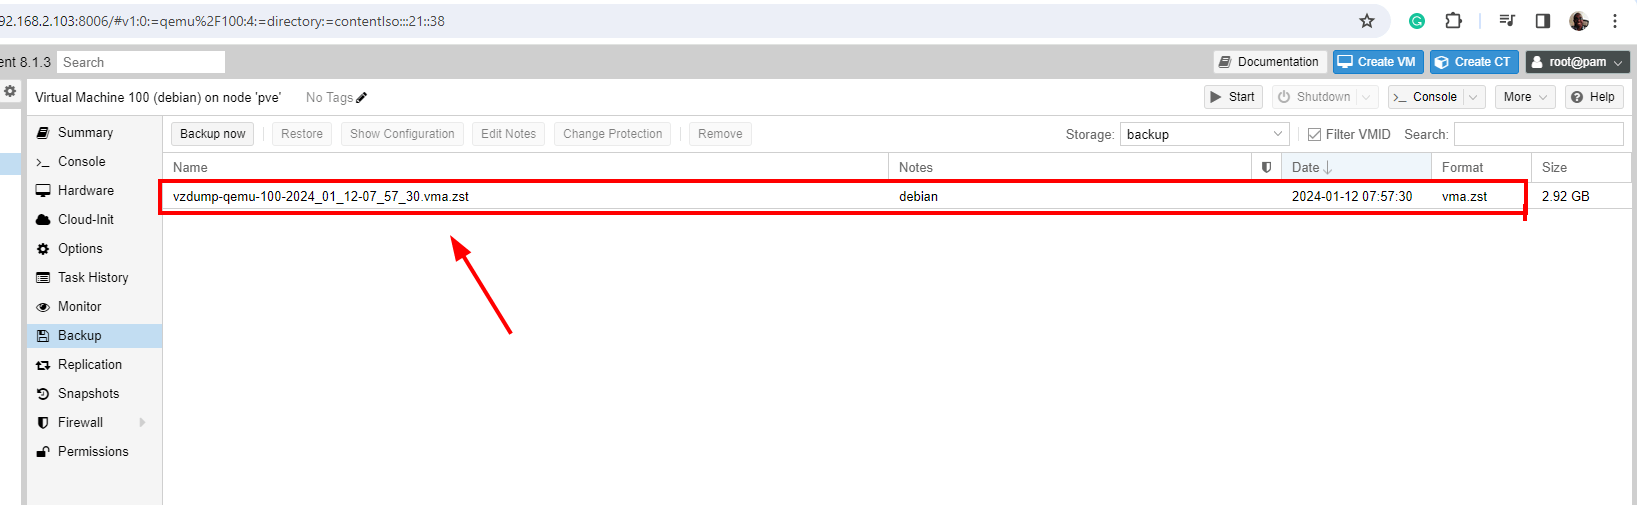Expand the Firewall submenu arrow
Image resolution: width=1637 pixels, height=505 pixels.
[143, 423]
